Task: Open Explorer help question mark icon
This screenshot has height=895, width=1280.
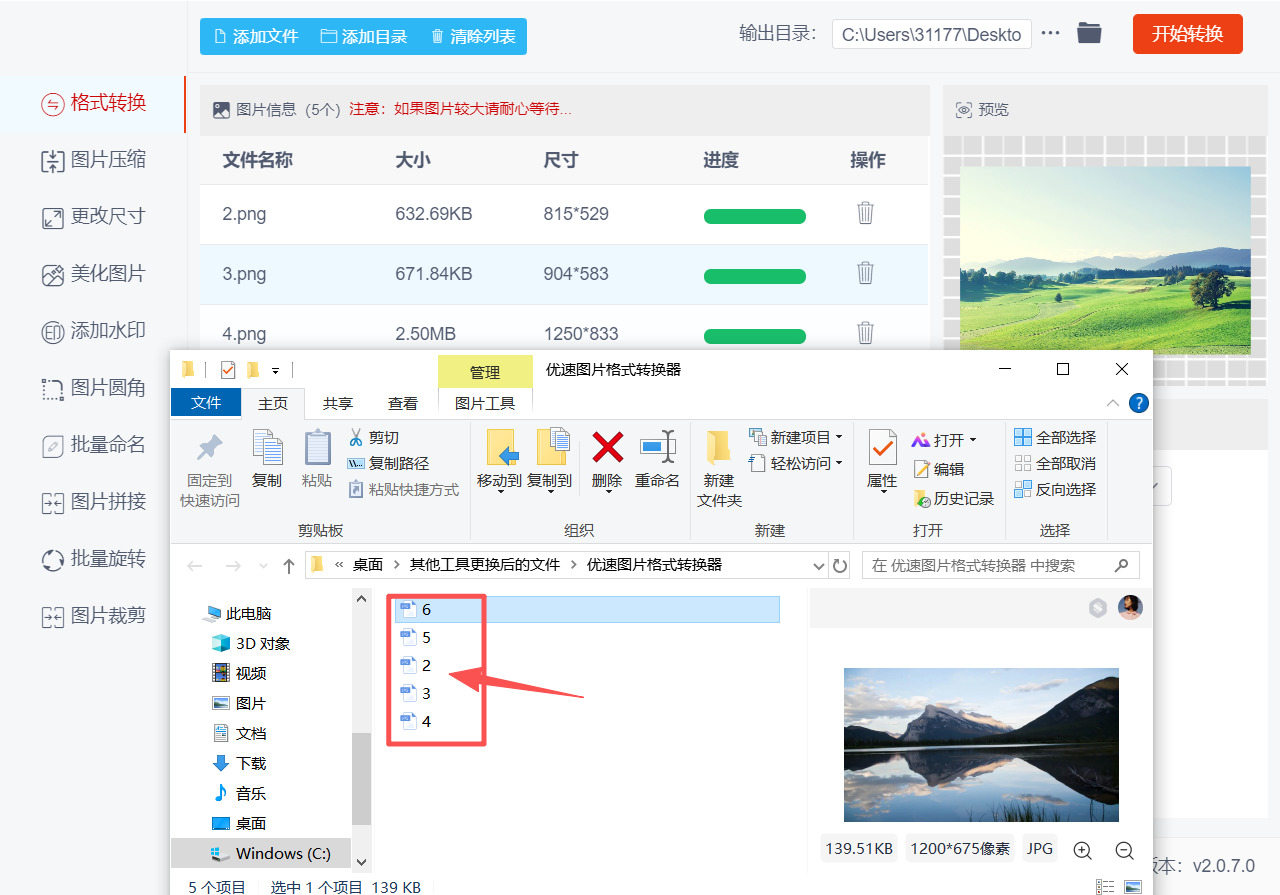Action: click(x=1138, y=403)
